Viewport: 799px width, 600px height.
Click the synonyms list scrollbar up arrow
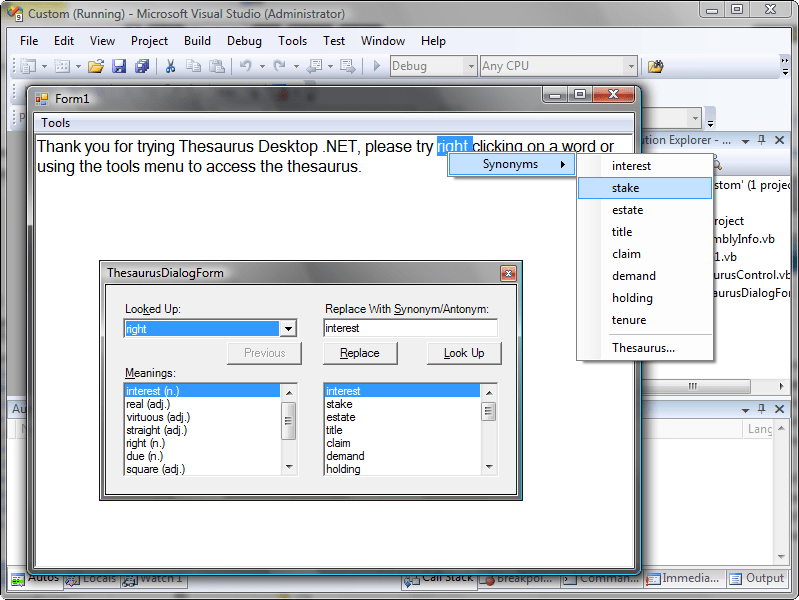tap(489, 392)
